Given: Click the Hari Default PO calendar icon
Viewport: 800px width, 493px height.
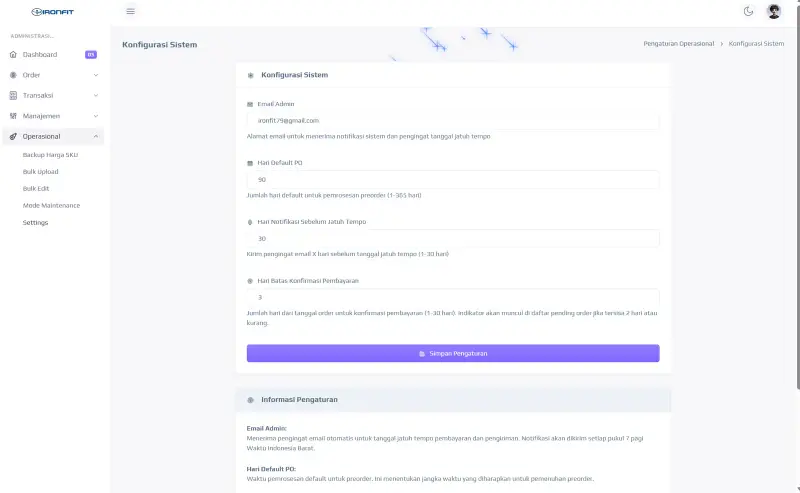Looking at the screenshot, I should tap(250, 163).
